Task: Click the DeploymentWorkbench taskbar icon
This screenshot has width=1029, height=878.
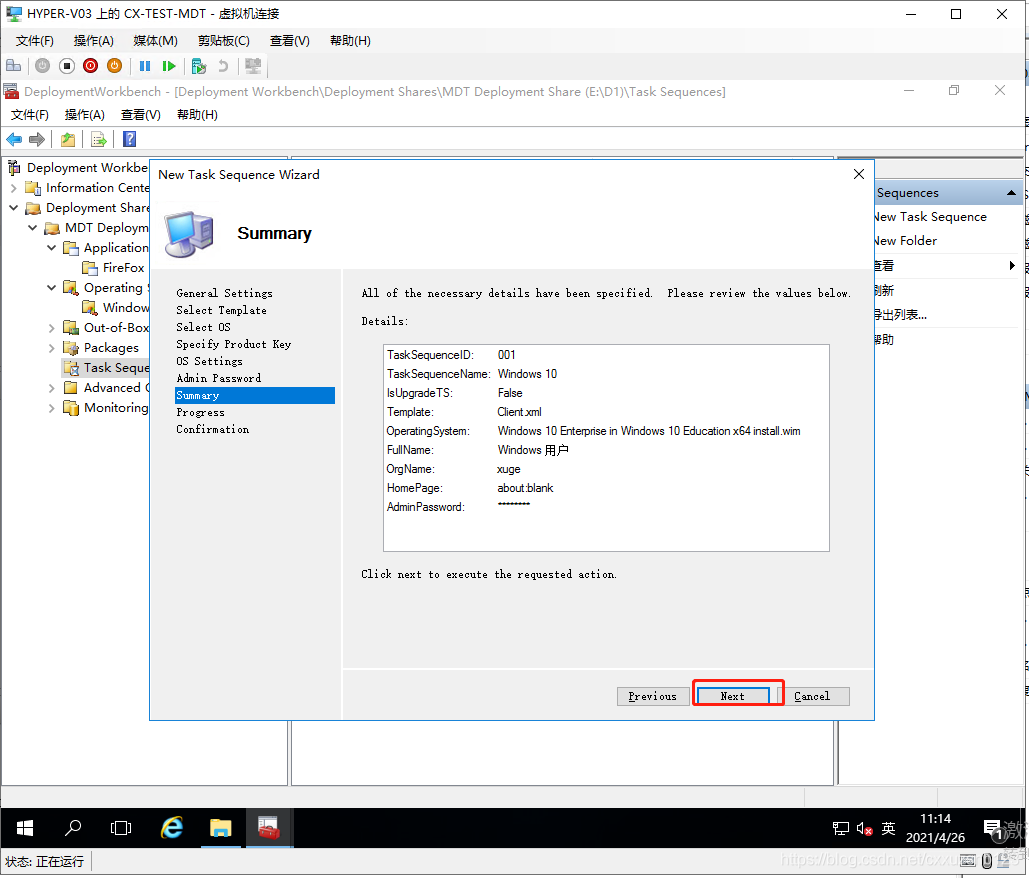Action: 269,828
